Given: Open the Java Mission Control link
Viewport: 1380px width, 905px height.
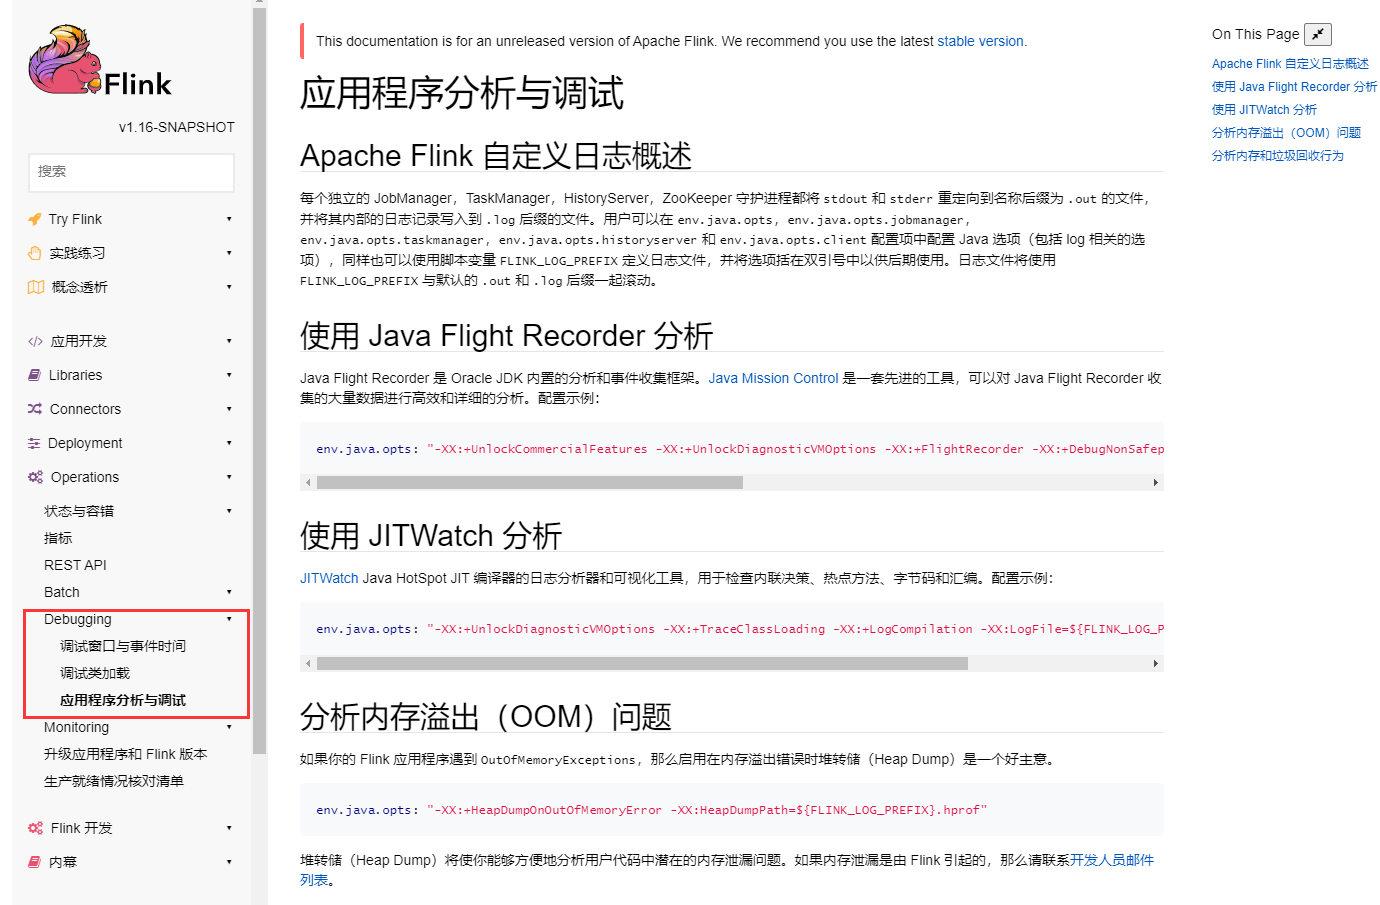Looking at the screenshot, I should pyautogui.click(x=773, y=378).
